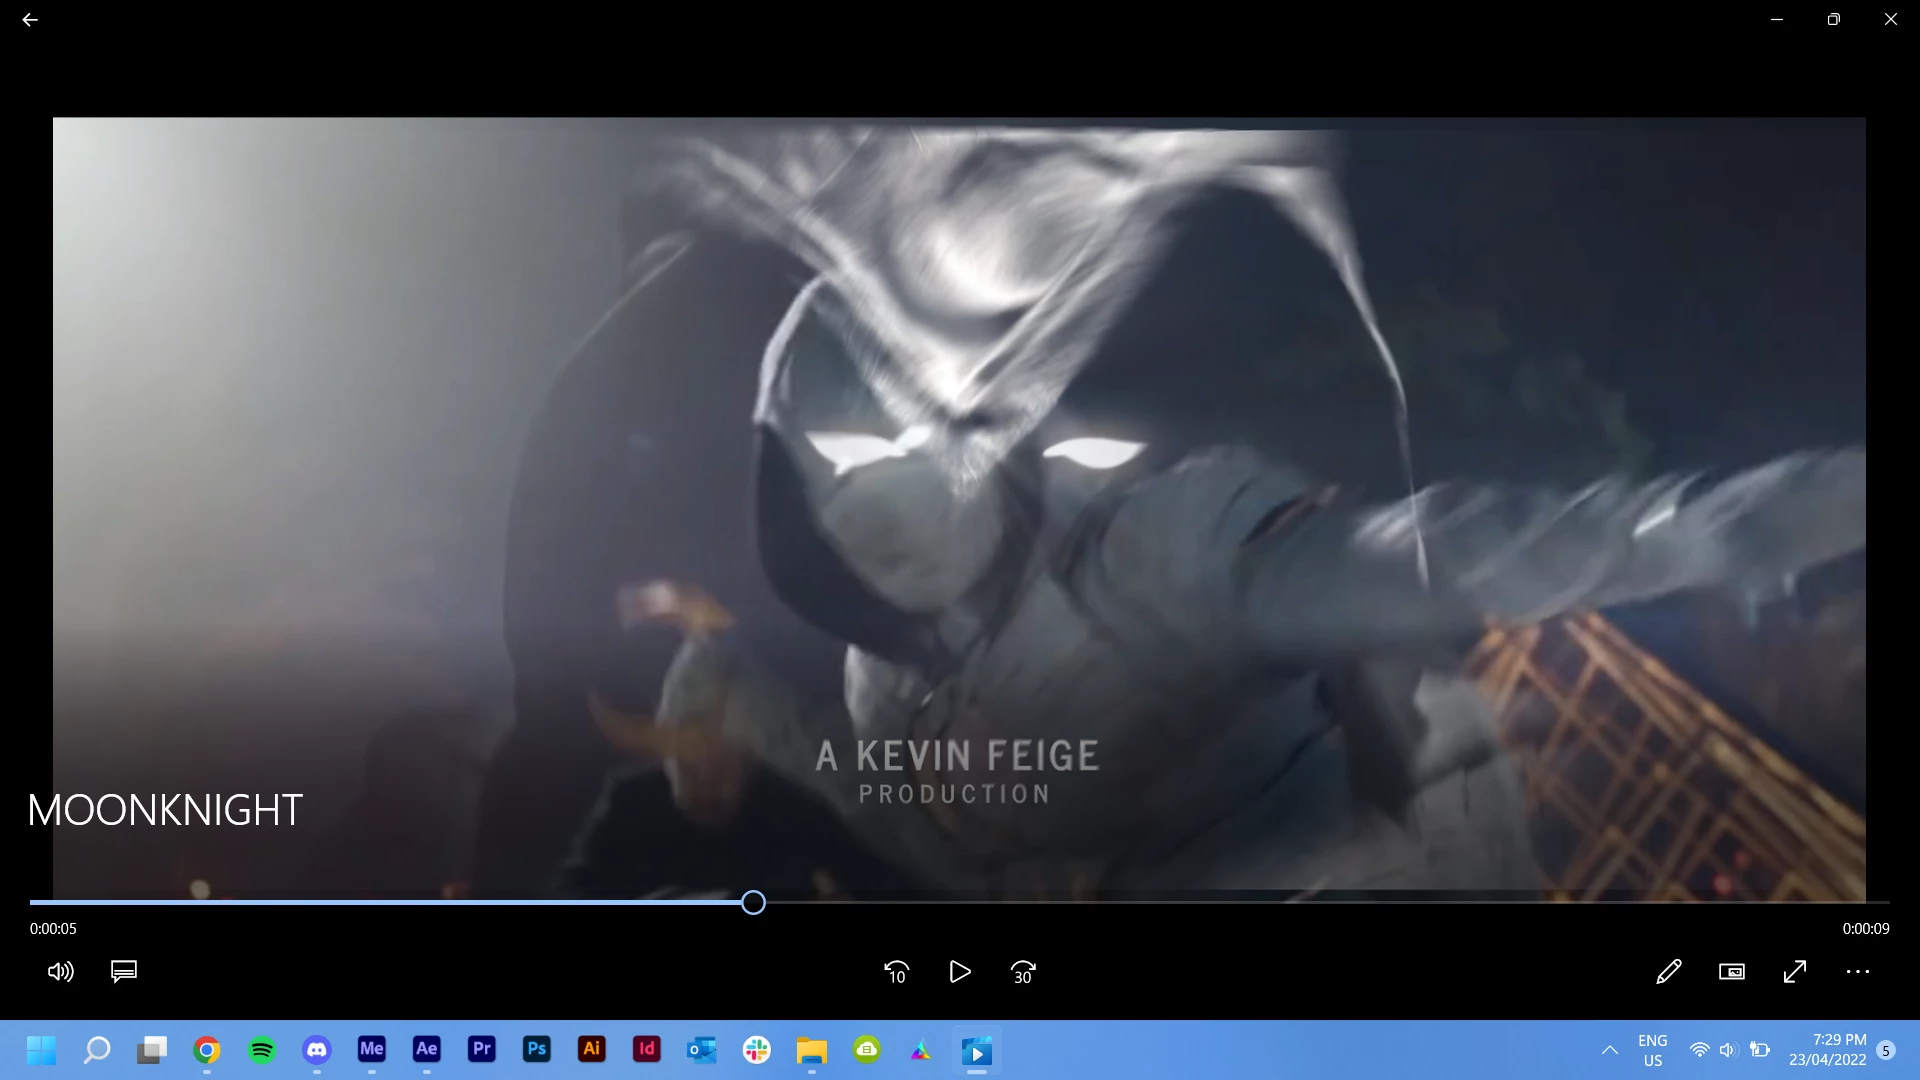Open the more options menu

tap(1858, 971)
